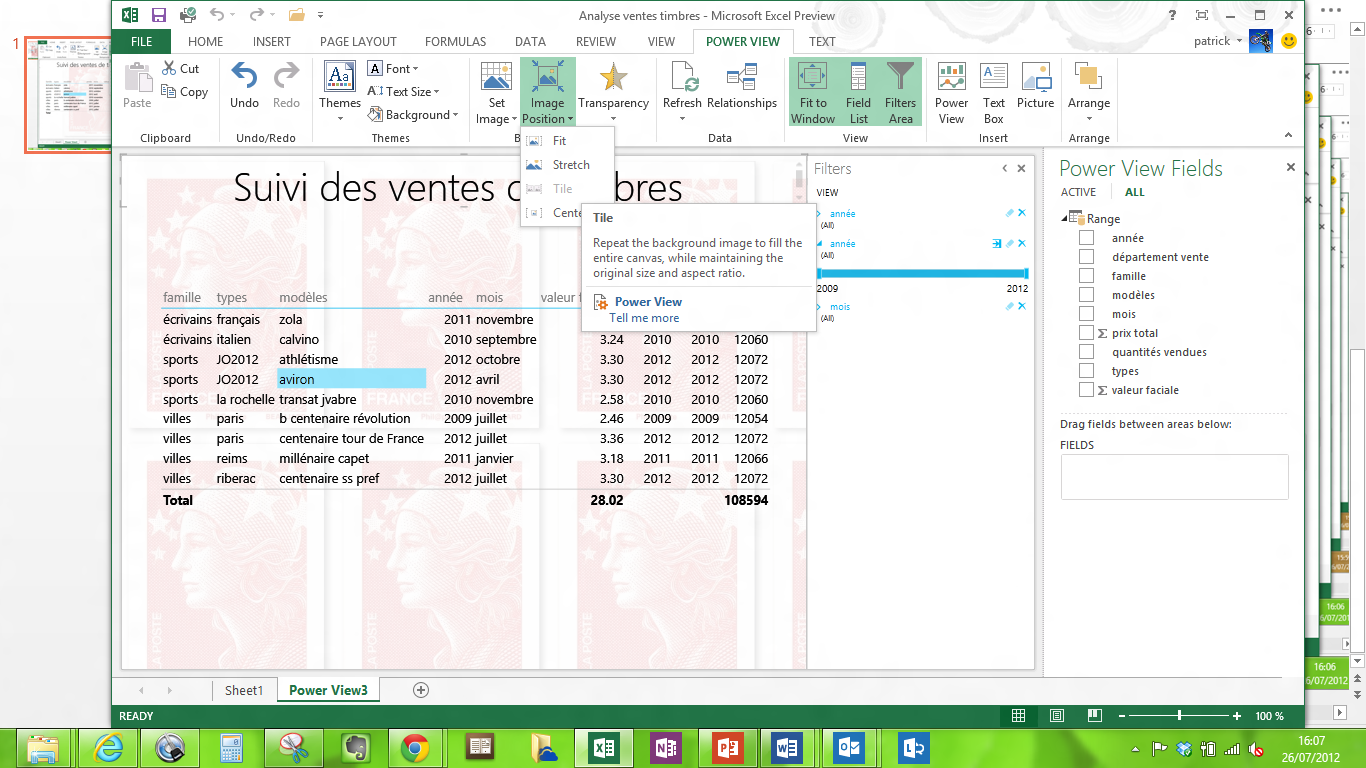
Task: Click the Refresh data icon
Action: point(682,78)
